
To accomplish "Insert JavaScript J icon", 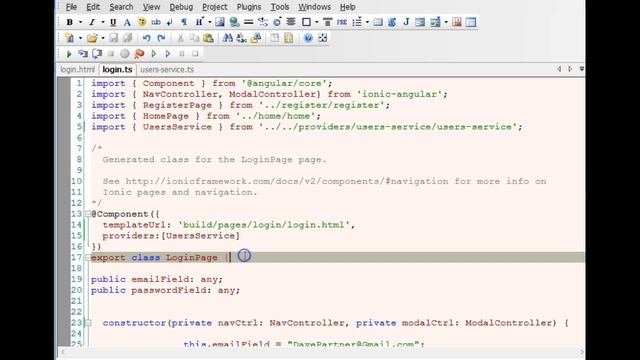I will 406,22.
